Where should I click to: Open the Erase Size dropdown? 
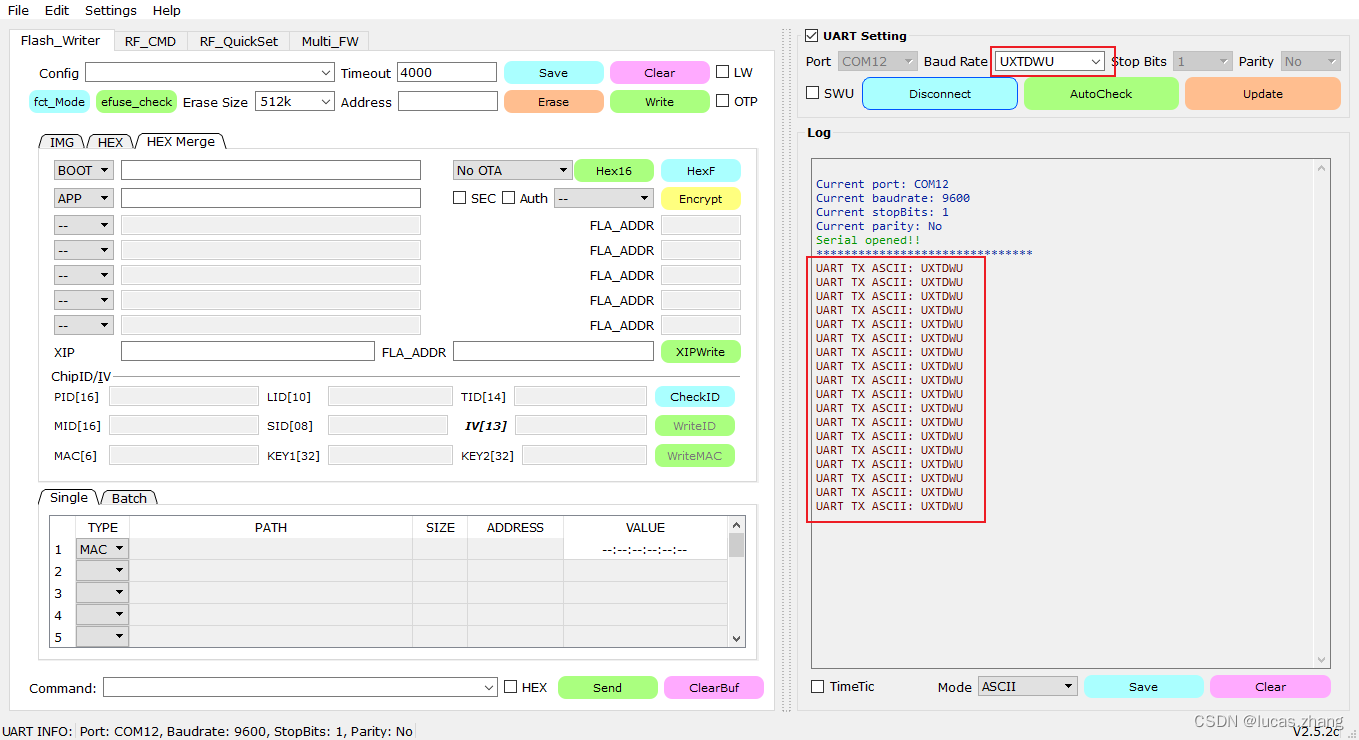click(294, 101)
